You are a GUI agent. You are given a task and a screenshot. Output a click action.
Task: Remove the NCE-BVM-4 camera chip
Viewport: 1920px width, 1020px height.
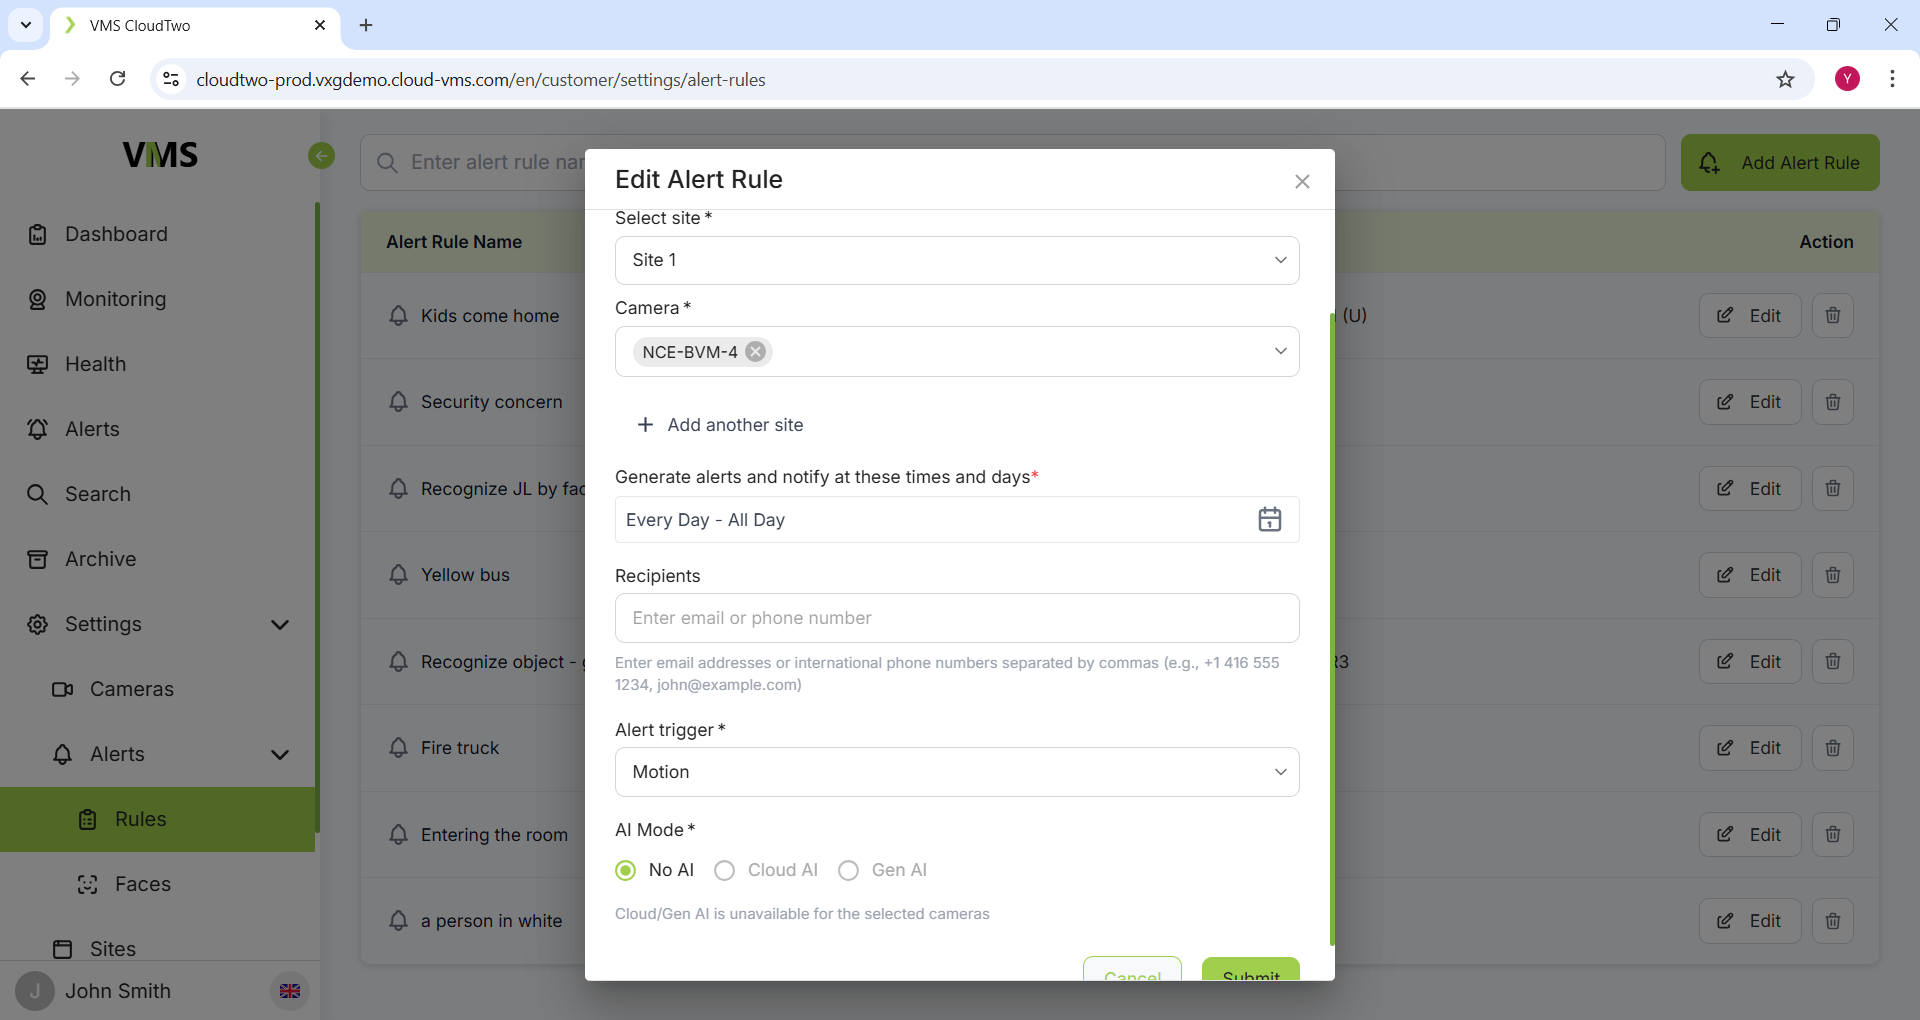[756, 352]
